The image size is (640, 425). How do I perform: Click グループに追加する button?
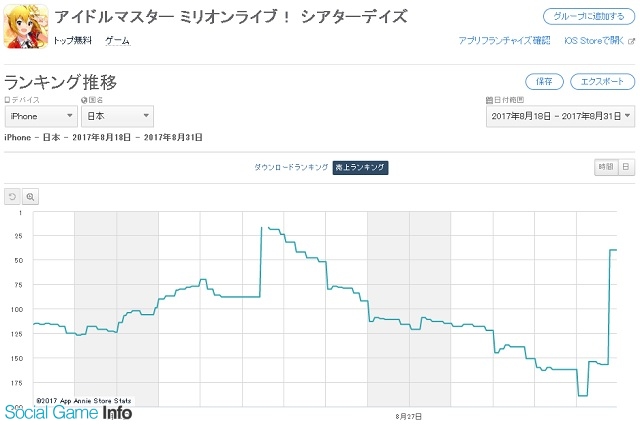coord(589,16)
